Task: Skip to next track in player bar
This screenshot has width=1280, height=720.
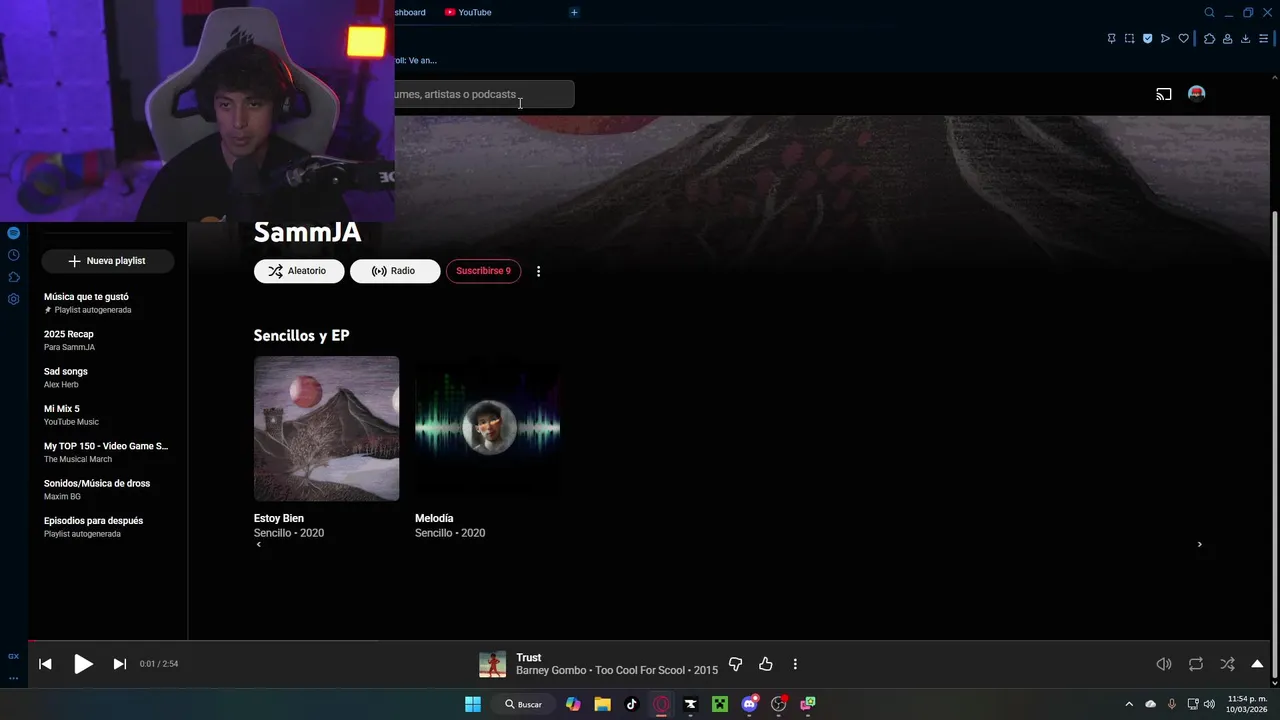Action: click(x=120, y=664)
